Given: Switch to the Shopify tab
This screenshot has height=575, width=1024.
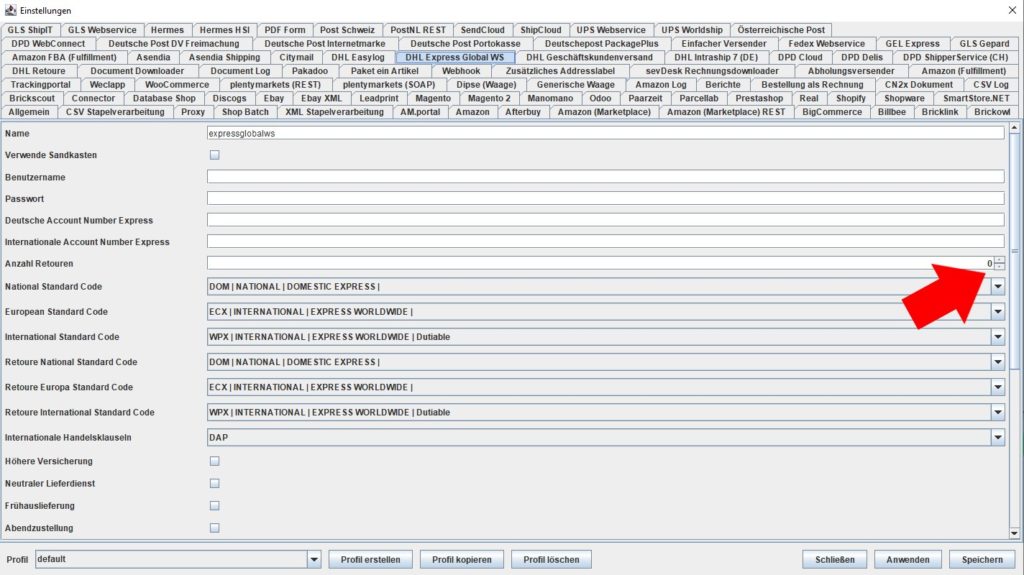Looking at the screenshot, I should [851, 99].
